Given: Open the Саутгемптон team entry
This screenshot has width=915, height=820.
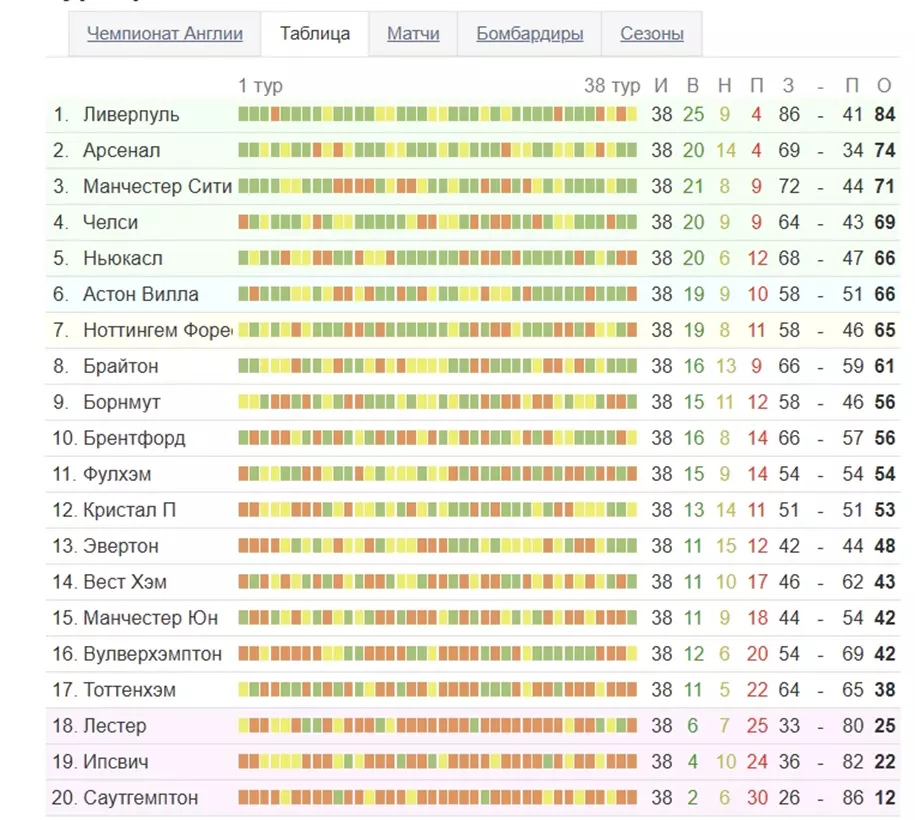Looking at the screenshot, I should coord(141,798).
